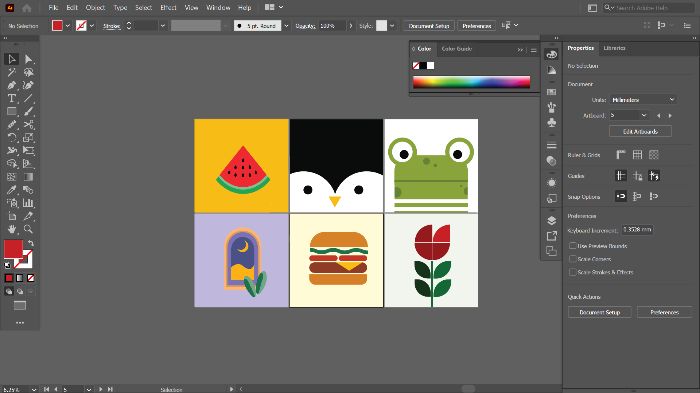This screenshot has width=700, height=393.
Task: Click Document Setup in control bar
Action: (x=429, y=26)
